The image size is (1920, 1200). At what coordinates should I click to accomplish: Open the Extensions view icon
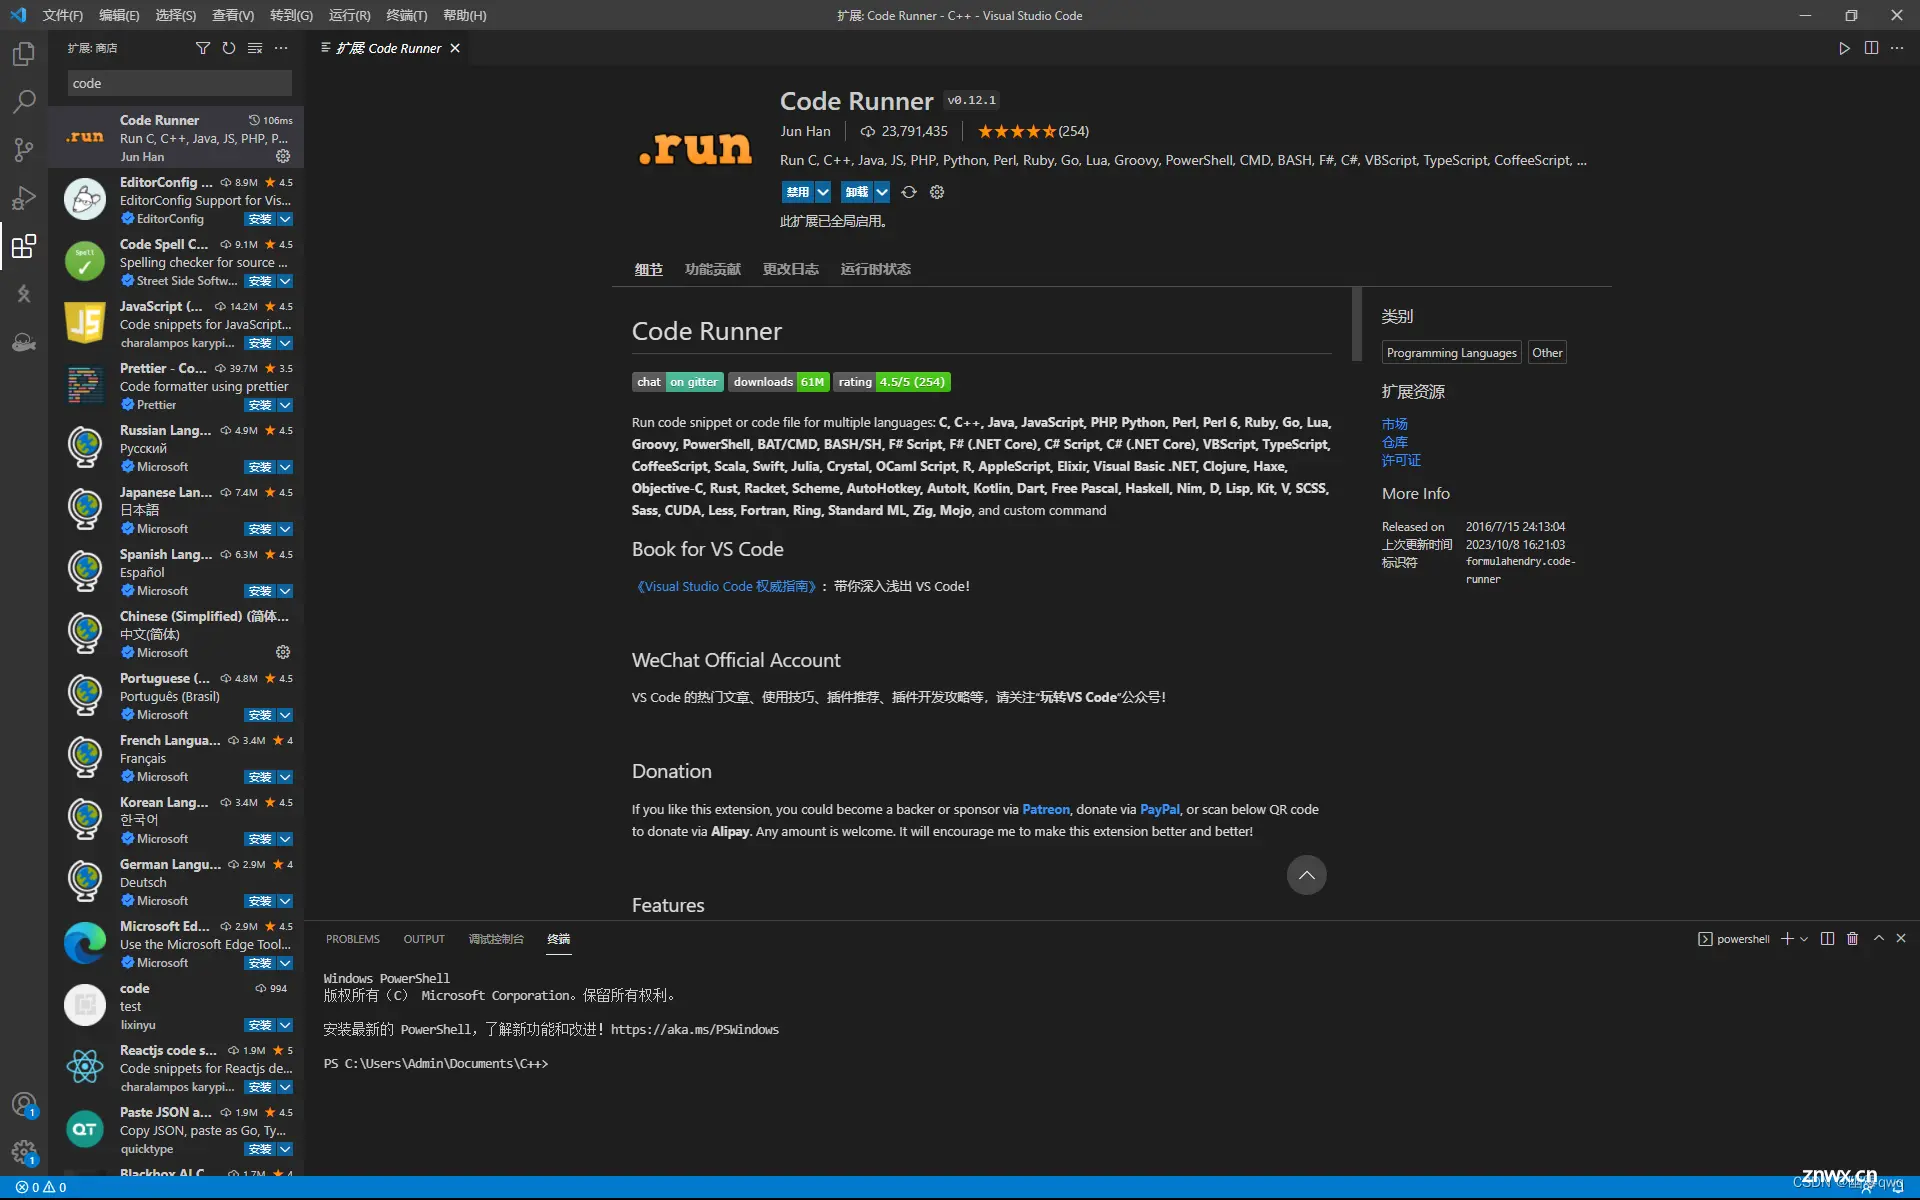click(24, 245)
